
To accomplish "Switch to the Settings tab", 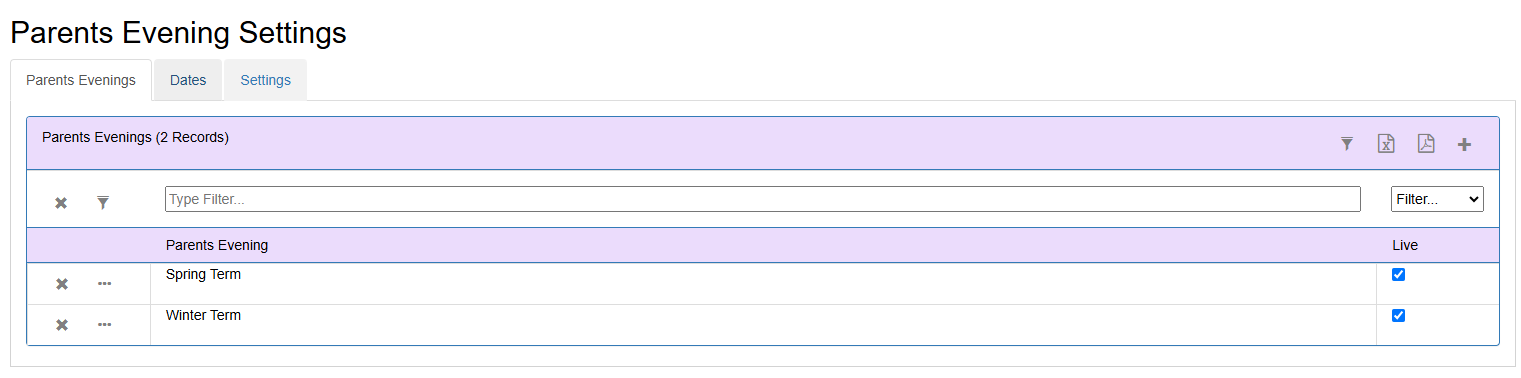I will [265, 80].
